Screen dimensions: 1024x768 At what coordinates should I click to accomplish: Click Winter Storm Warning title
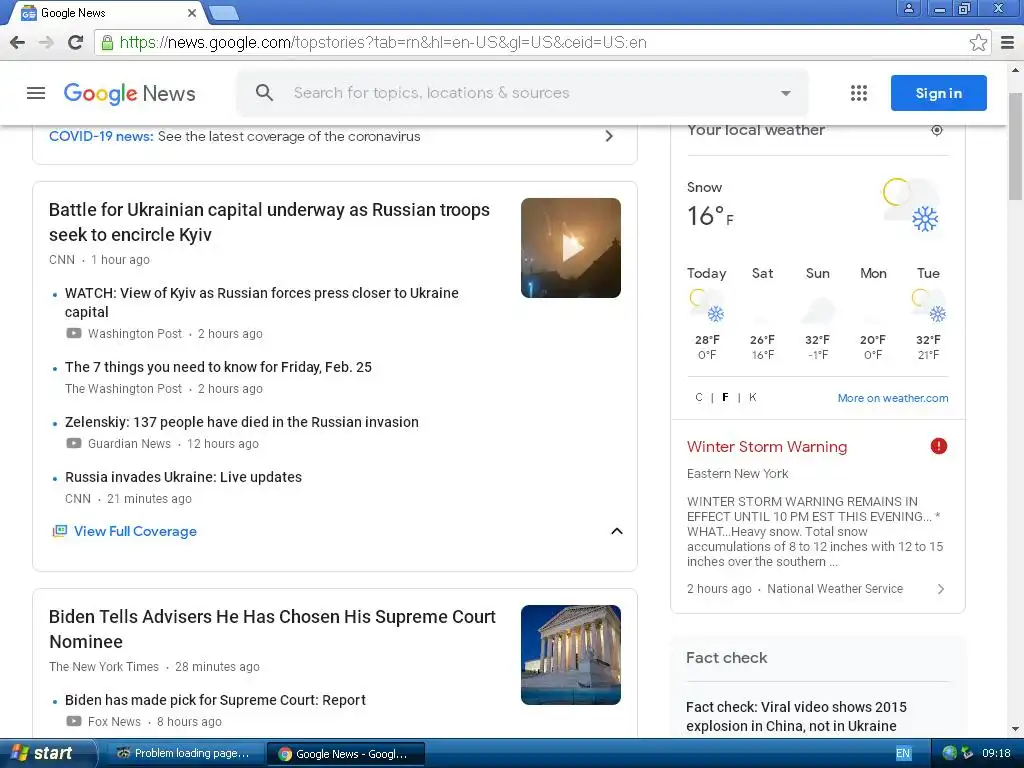(x=767, y=447)
